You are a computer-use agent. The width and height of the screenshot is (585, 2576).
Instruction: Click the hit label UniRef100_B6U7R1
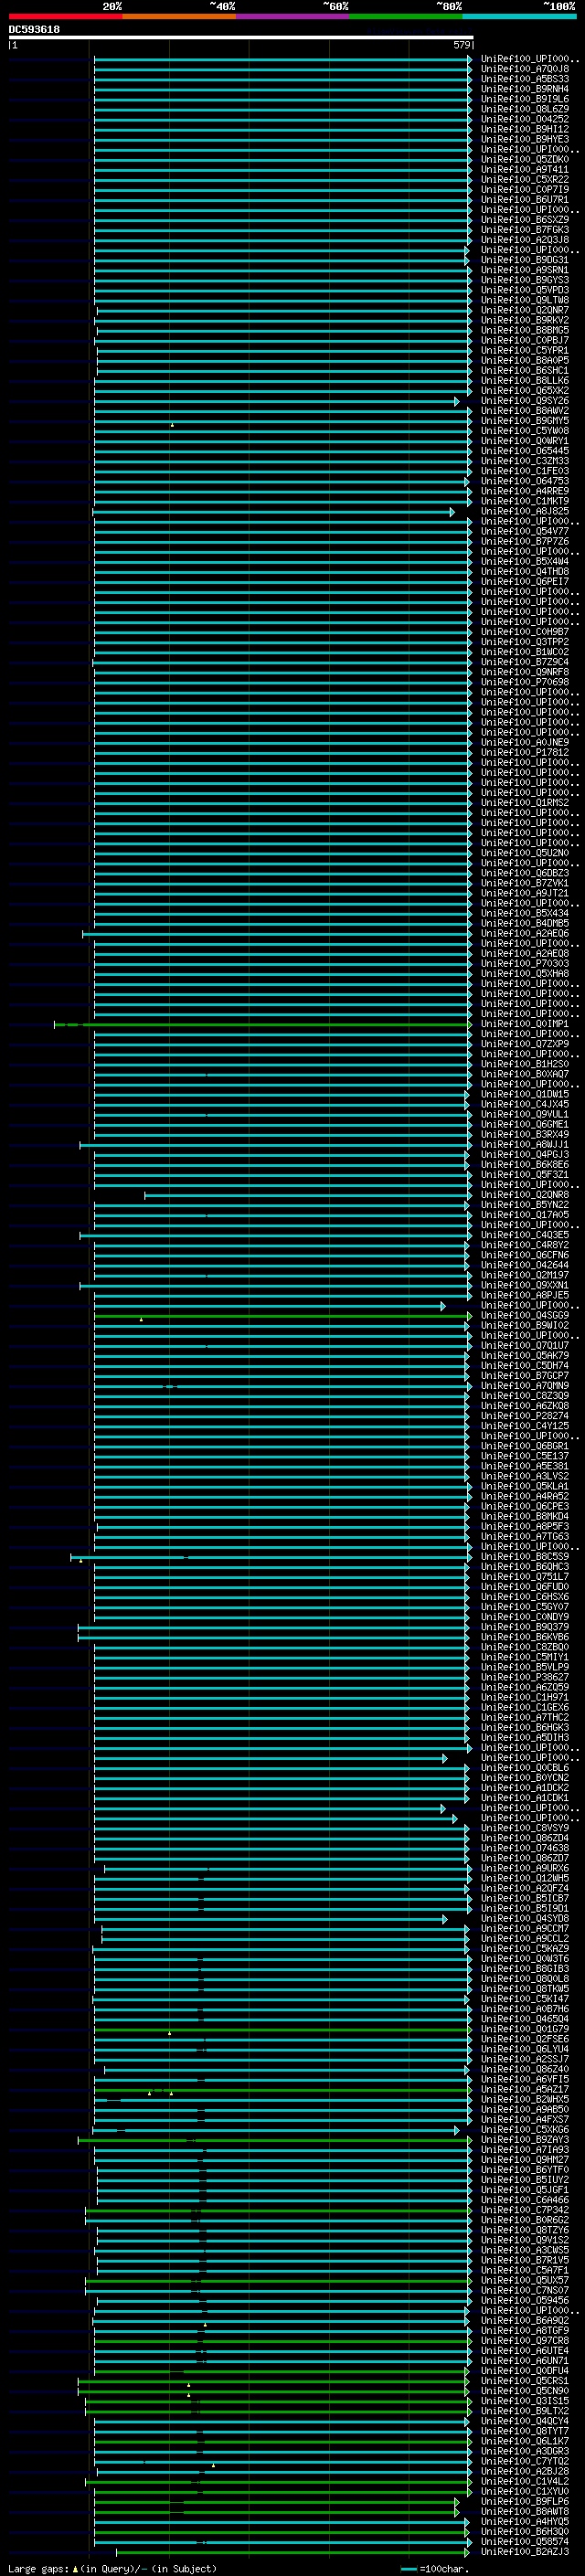pyautogui.click(x=525, y=200)
